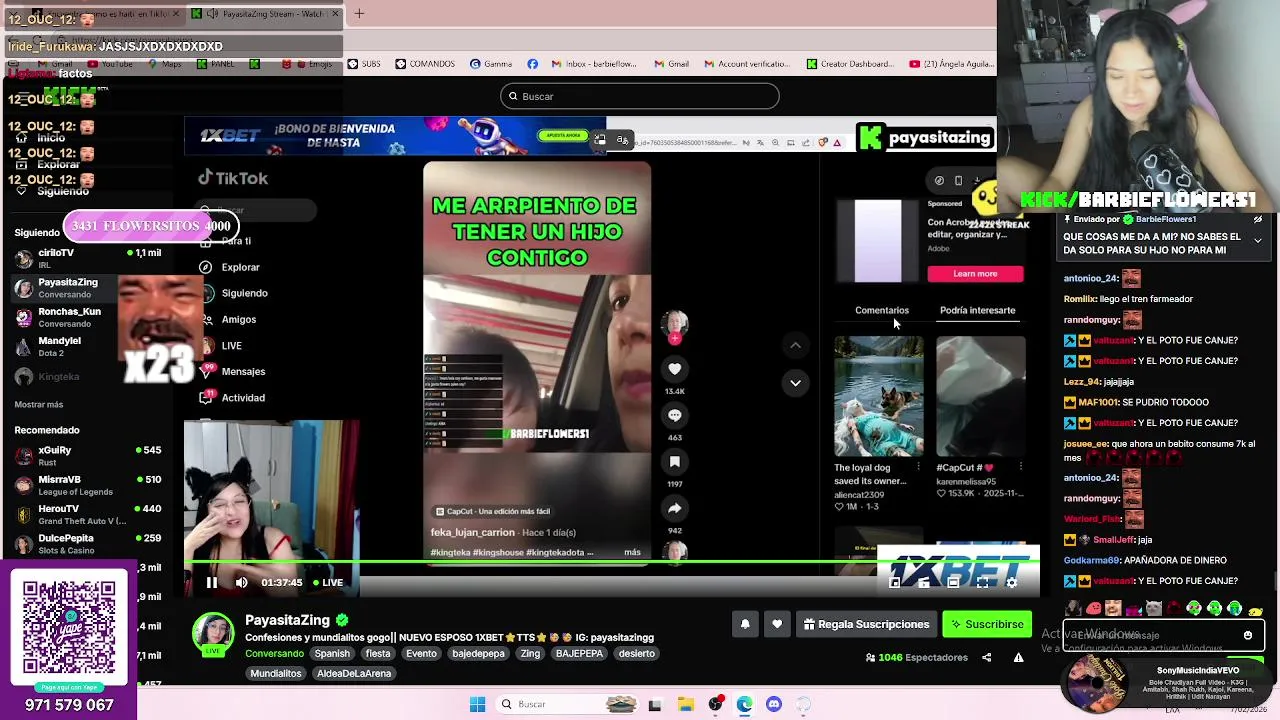This screenshot has width=1280, height=720.
Task: Expand the video caption with más
Action: [x=632, y=552]
